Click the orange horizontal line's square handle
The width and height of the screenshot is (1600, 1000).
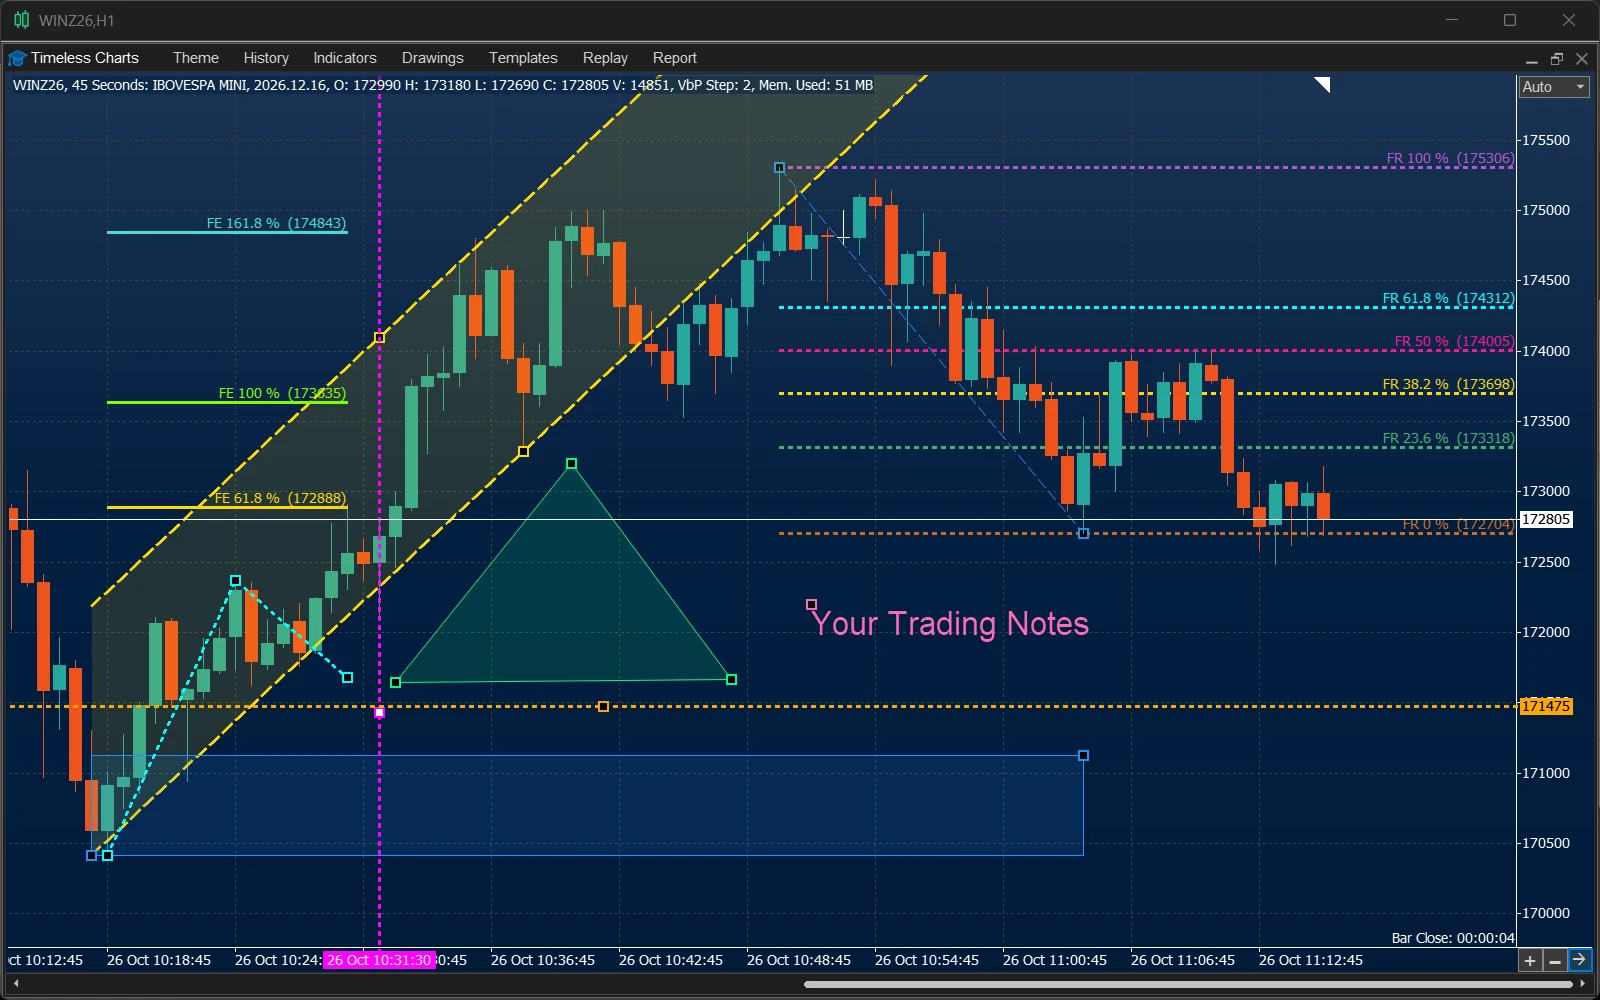tap(603, 706)
